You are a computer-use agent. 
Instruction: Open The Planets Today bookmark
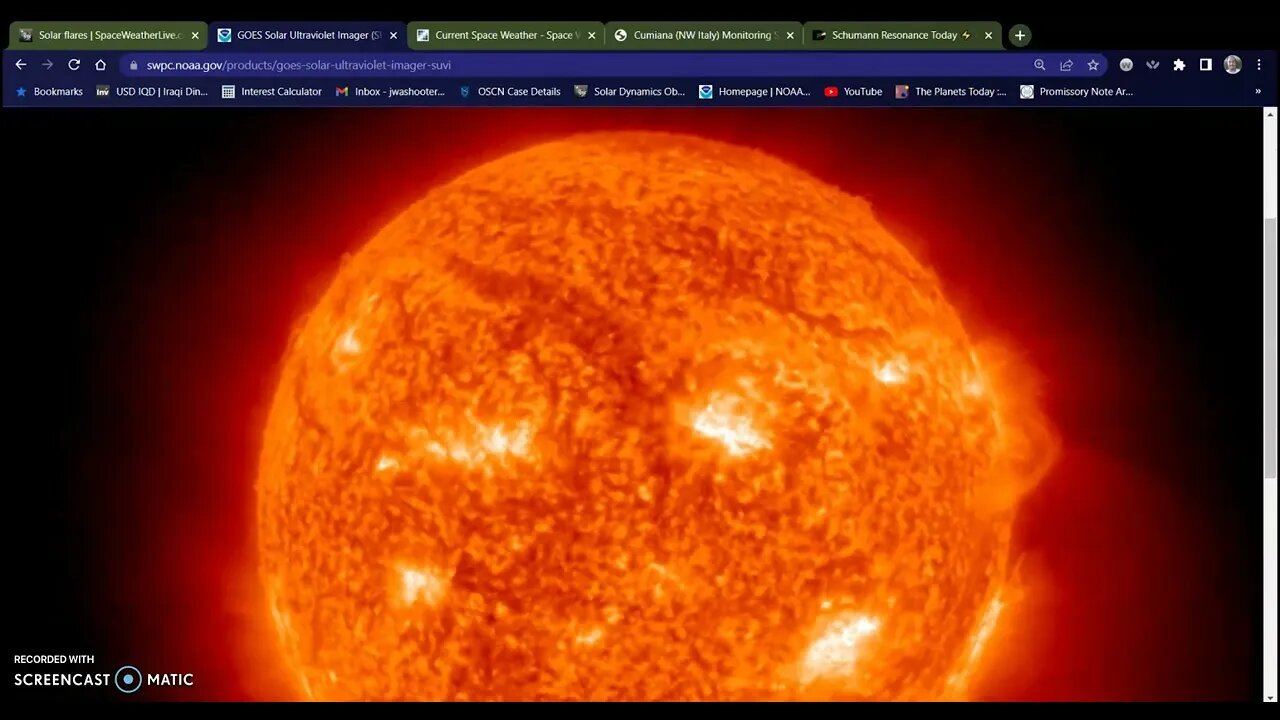click(951, 91)
